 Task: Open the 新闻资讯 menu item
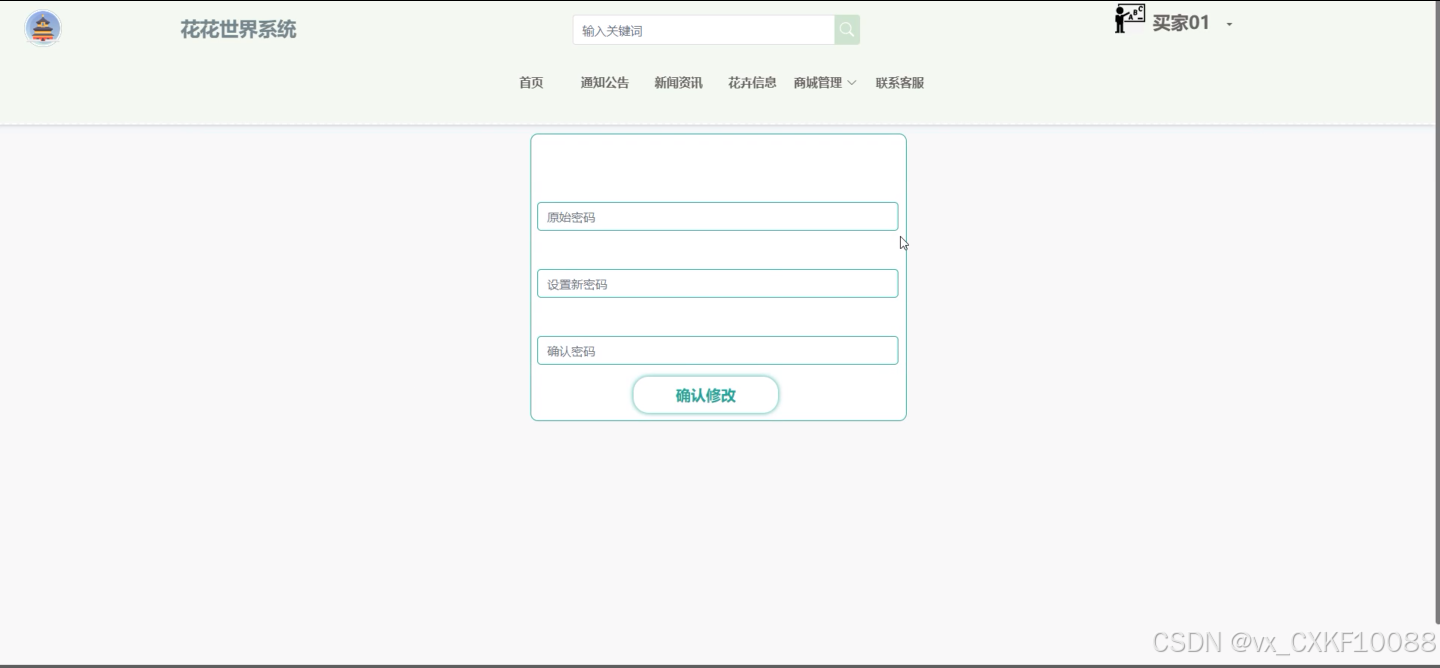[x=678, y=83]
